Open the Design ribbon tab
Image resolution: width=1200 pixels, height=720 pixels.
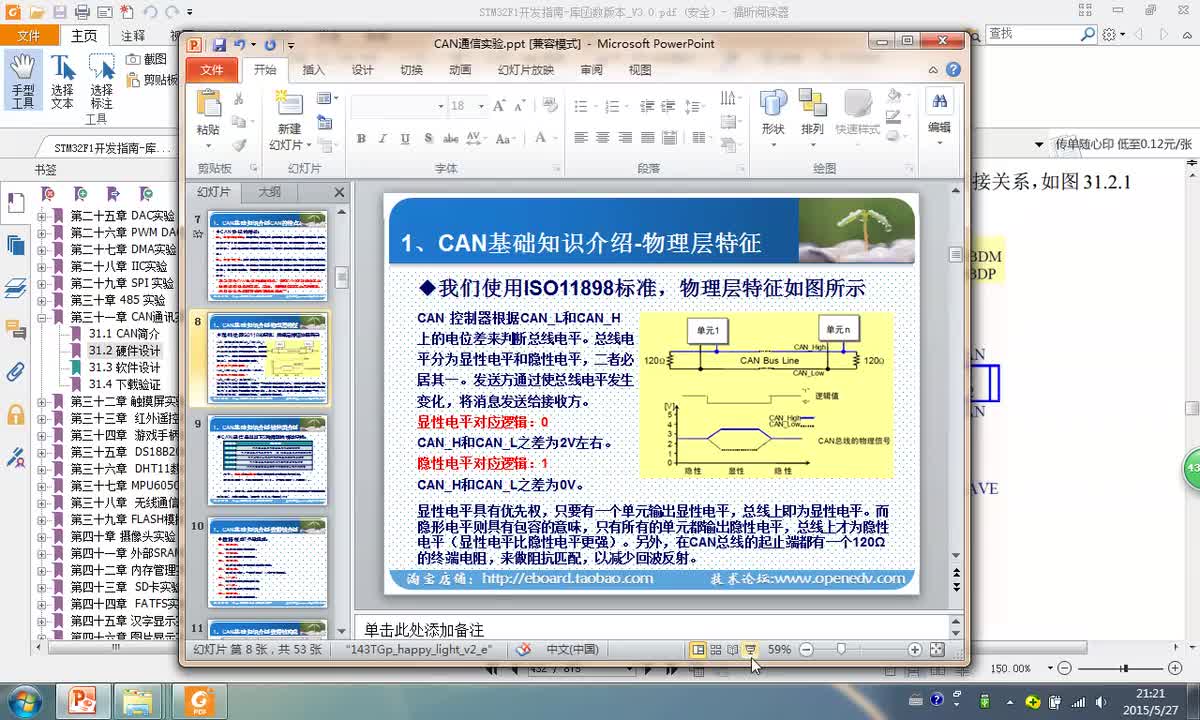362,70
